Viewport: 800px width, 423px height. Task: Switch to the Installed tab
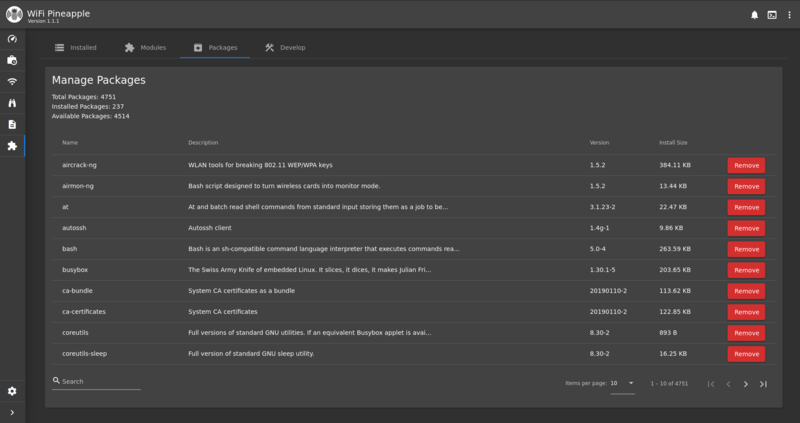(x=76, y=47)
